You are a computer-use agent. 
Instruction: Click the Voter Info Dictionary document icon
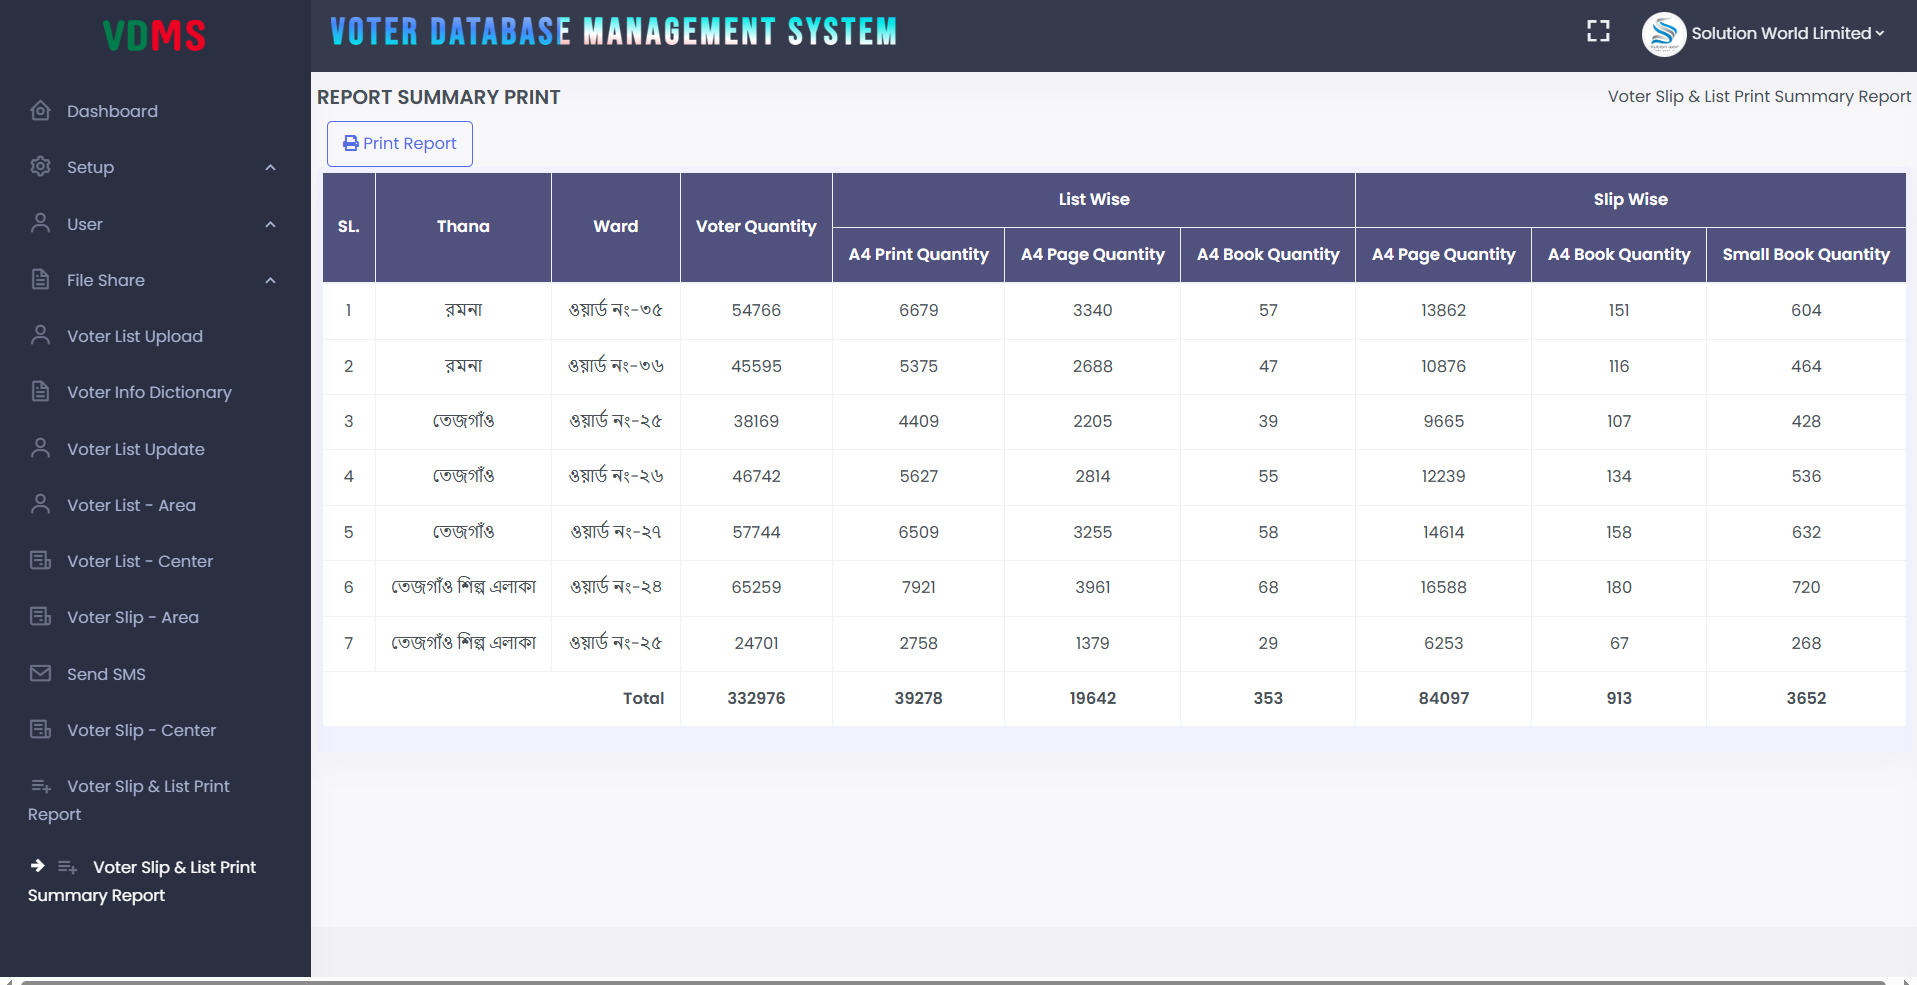(x=40, y=392)
